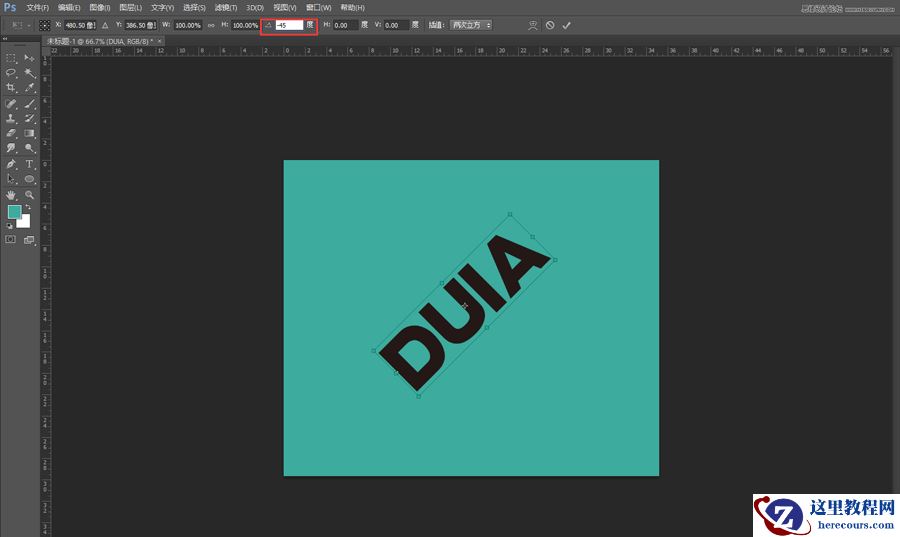Click the teal foreground color swatch
This screenshot has height=537, width=900.
click(14, 212)
